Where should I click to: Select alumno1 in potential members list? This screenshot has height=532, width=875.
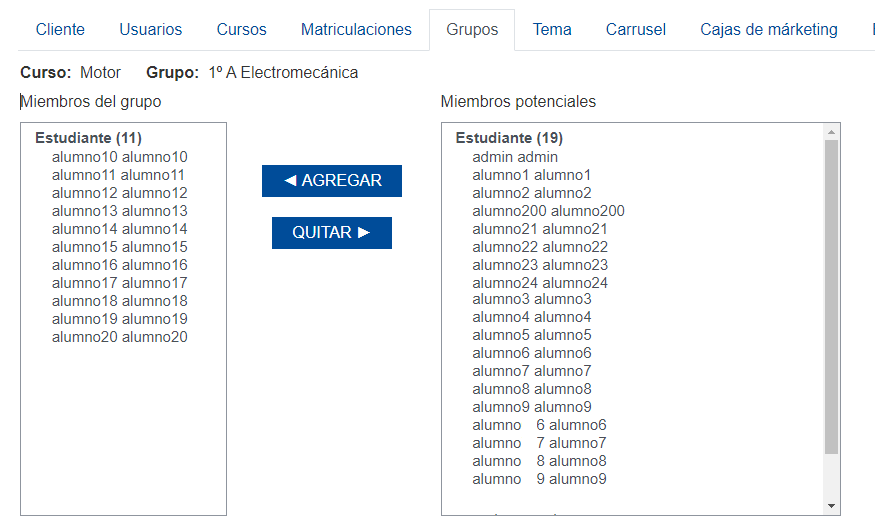(x=532, y=175)
